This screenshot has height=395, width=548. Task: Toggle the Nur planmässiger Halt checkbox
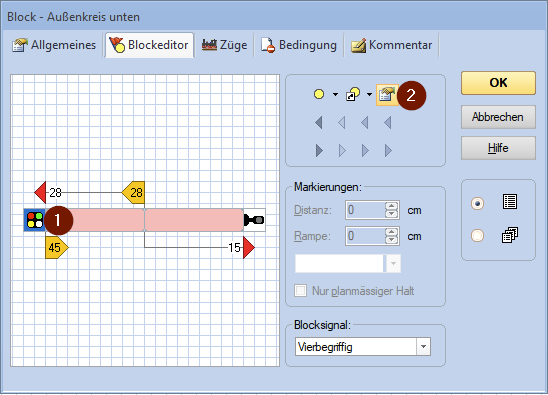coord(301,290)
